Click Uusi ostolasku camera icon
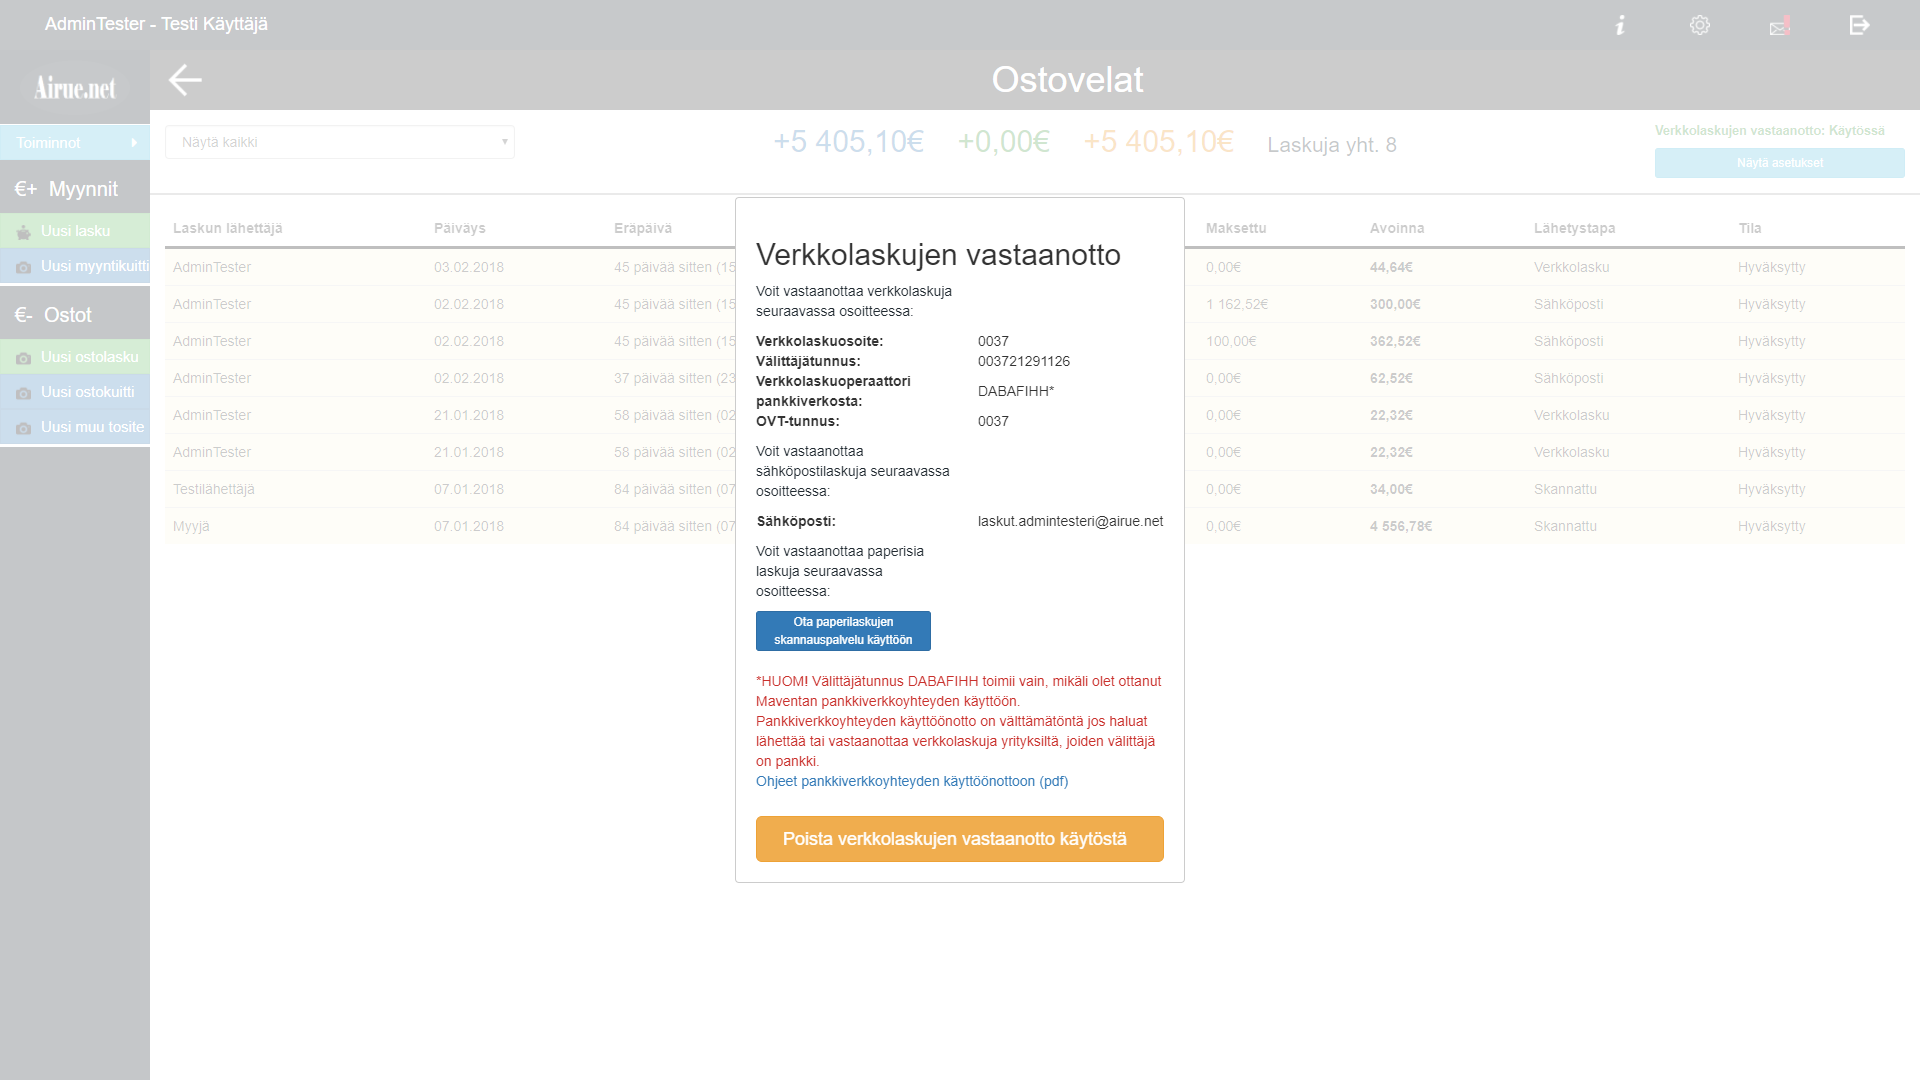Image resolution: width=1920 pixels, height=1080 pixels. 24,358
